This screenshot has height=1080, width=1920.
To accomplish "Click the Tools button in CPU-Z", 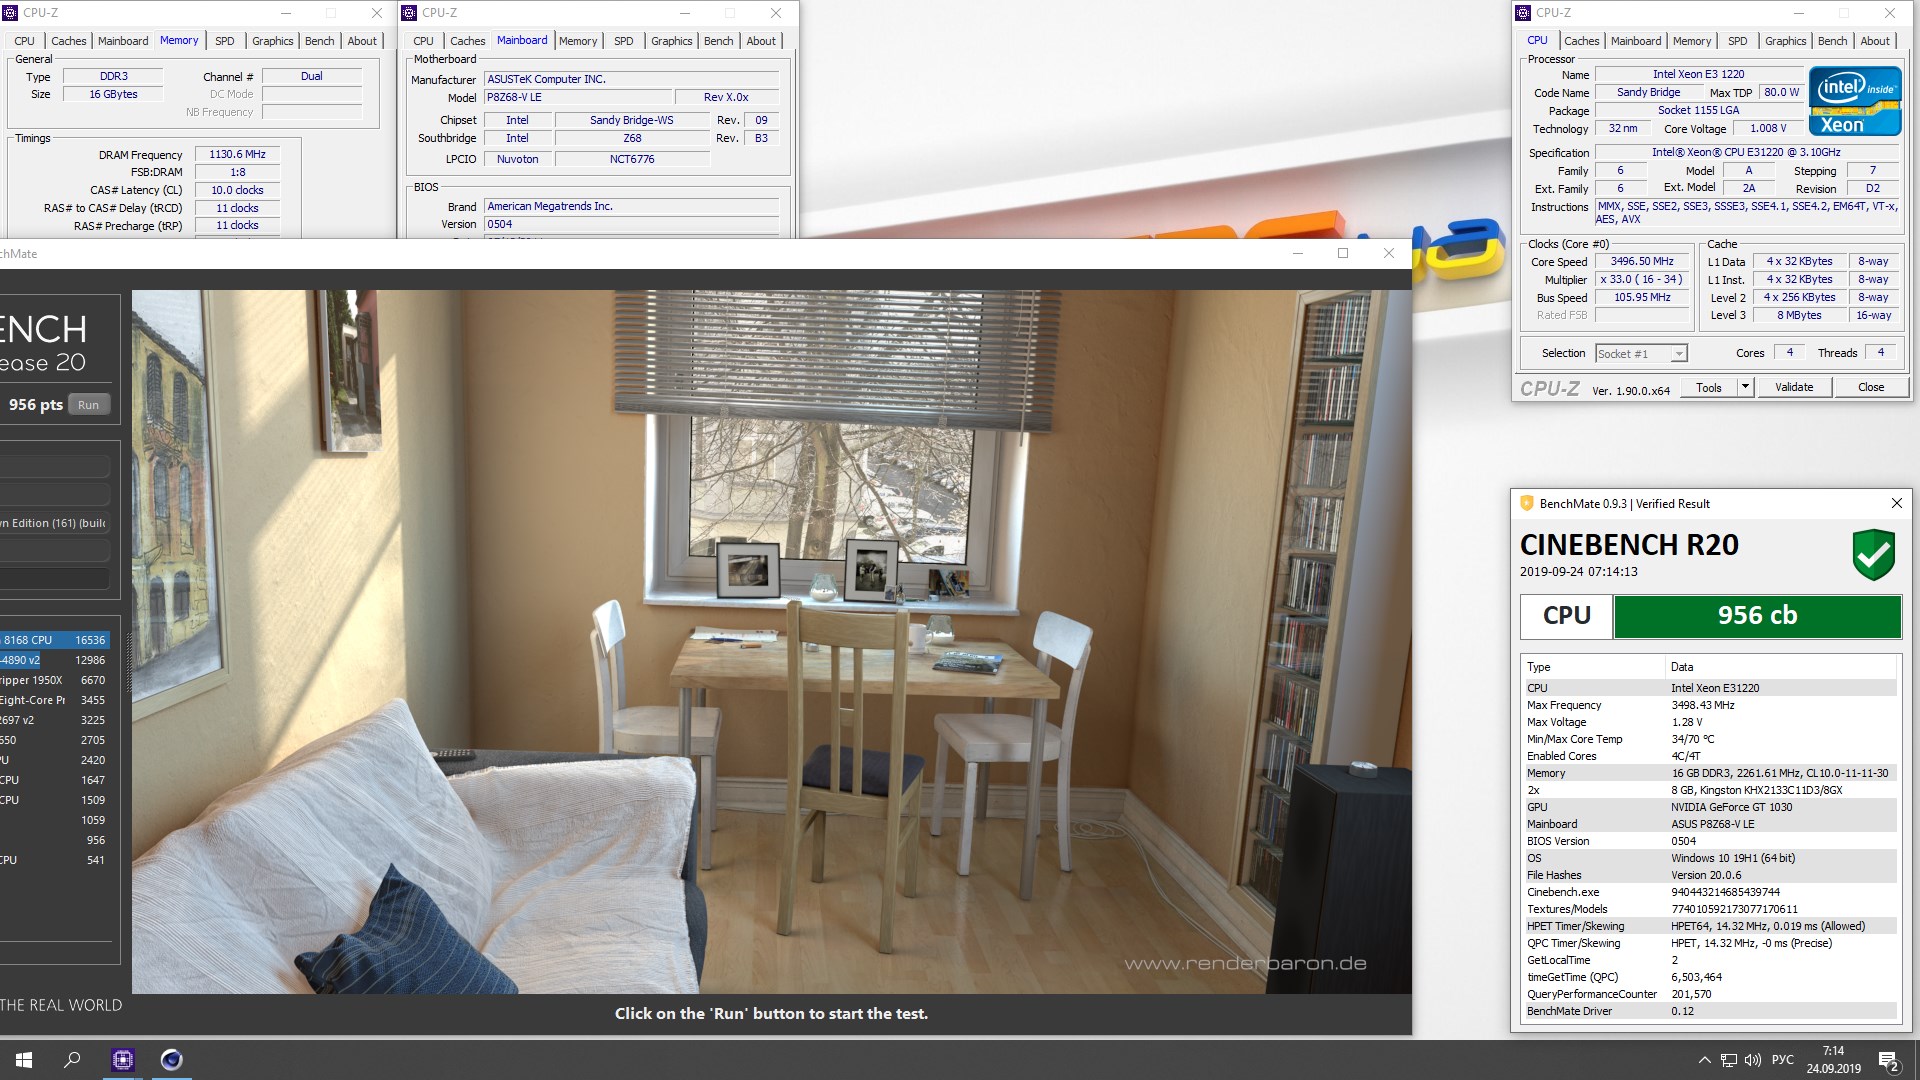I will (1709, 387).
